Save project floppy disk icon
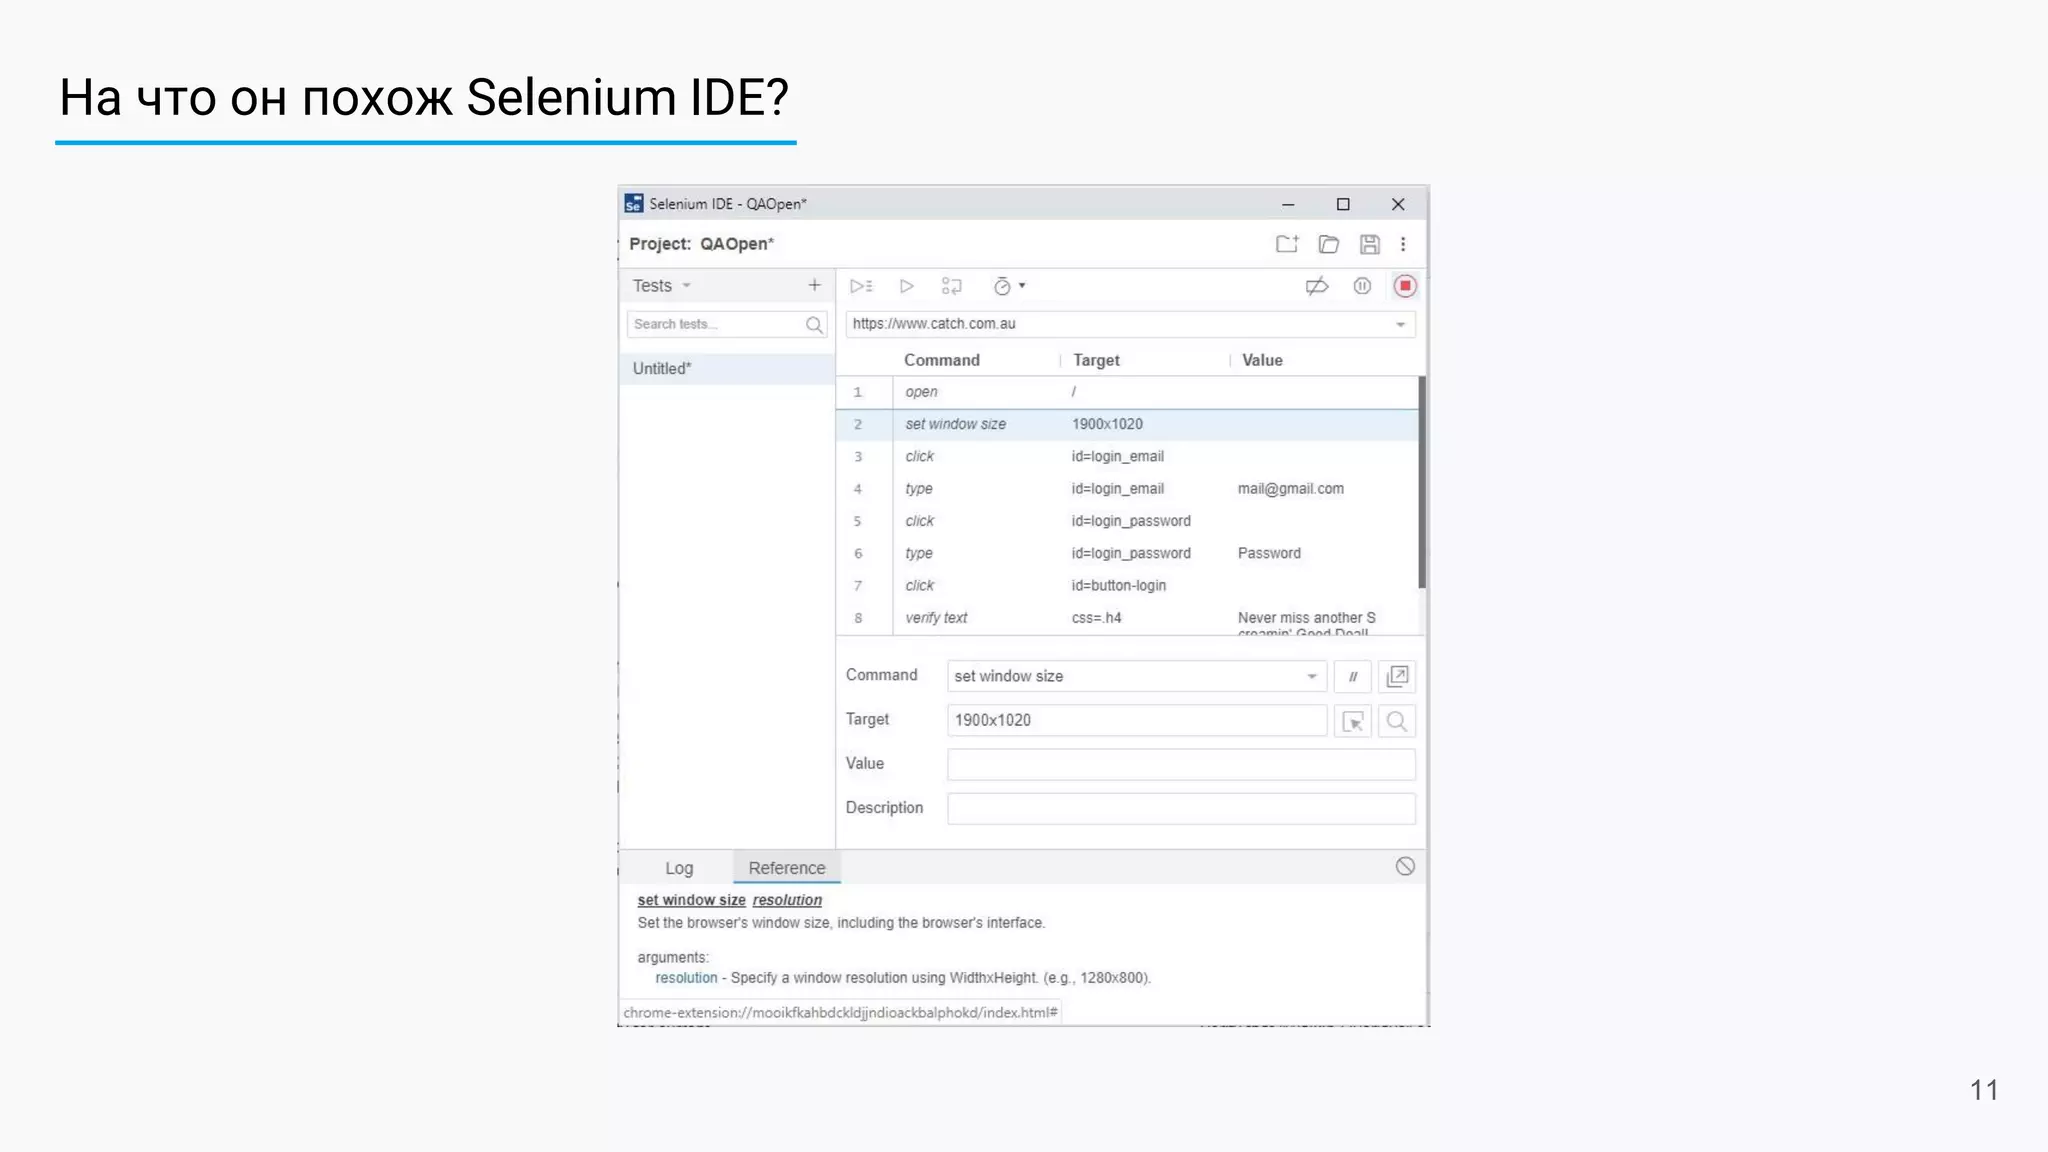Viewport: 2048px width, 1152px height. [1369, 244]
